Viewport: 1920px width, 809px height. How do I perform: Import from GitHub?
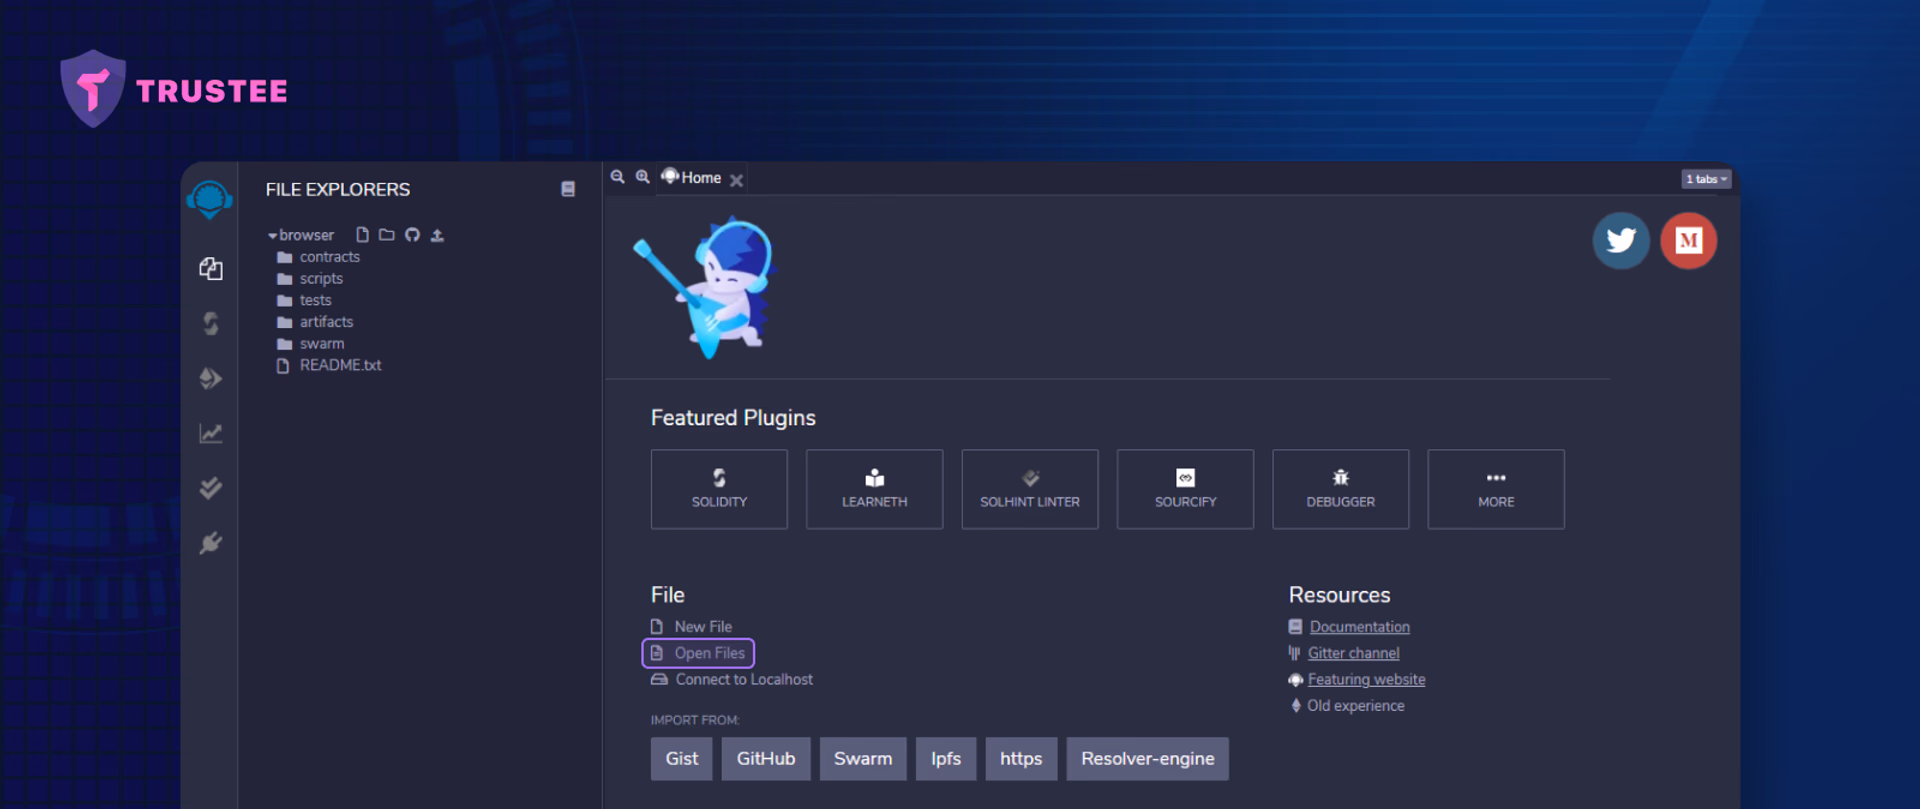766,759
